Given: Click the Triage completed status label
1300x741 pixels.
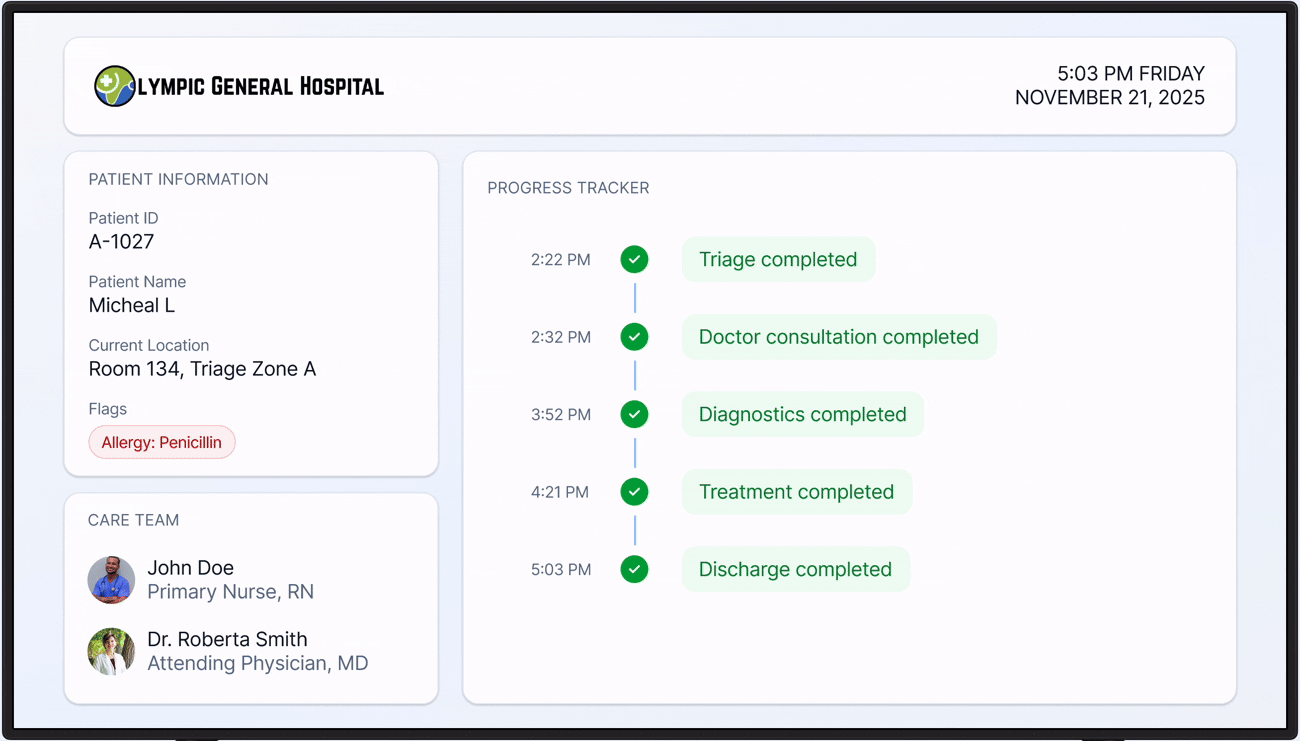Looking at the screenshot, I should pyautogui.click(x=778, y=260).
